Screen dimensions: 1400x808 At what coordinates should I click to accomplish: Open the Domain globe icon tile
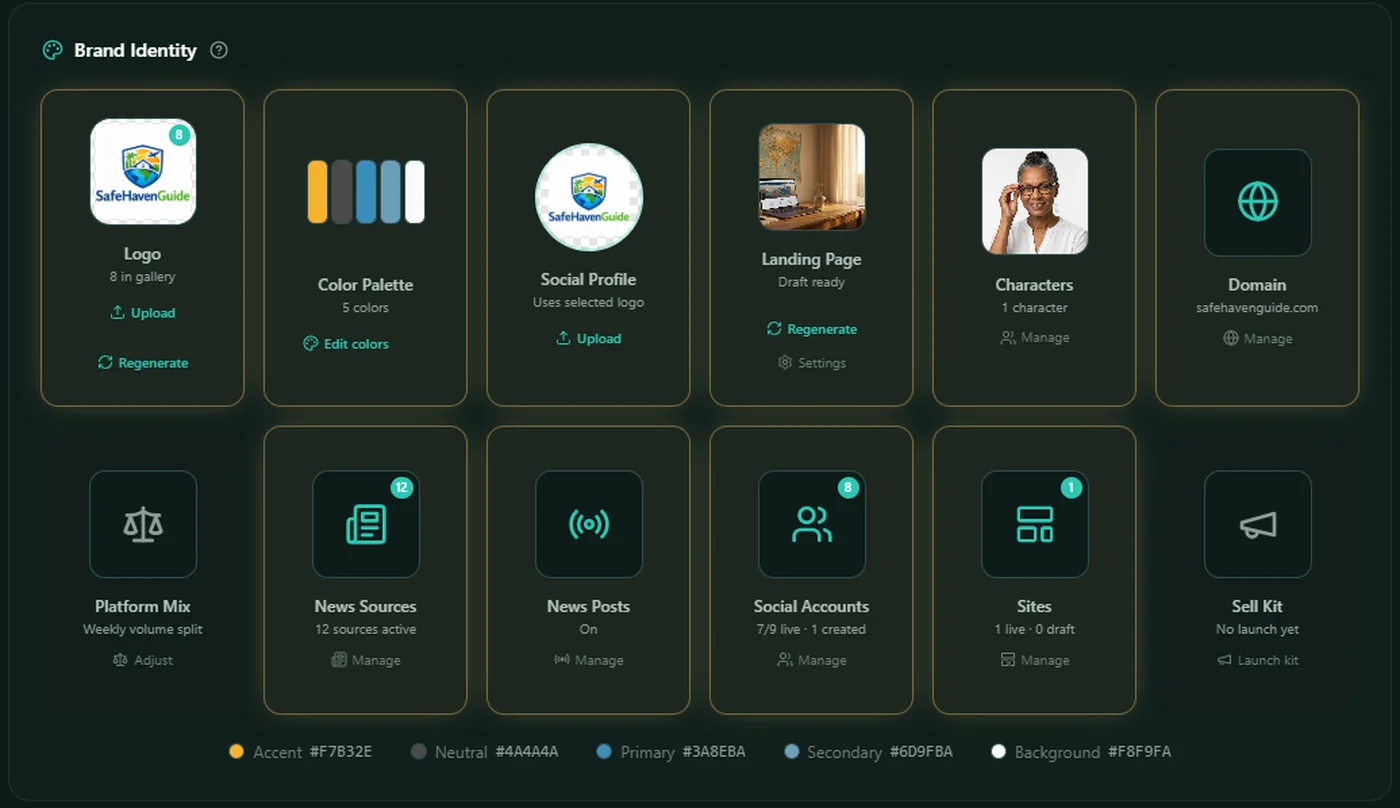click(x=1258, y=202)
